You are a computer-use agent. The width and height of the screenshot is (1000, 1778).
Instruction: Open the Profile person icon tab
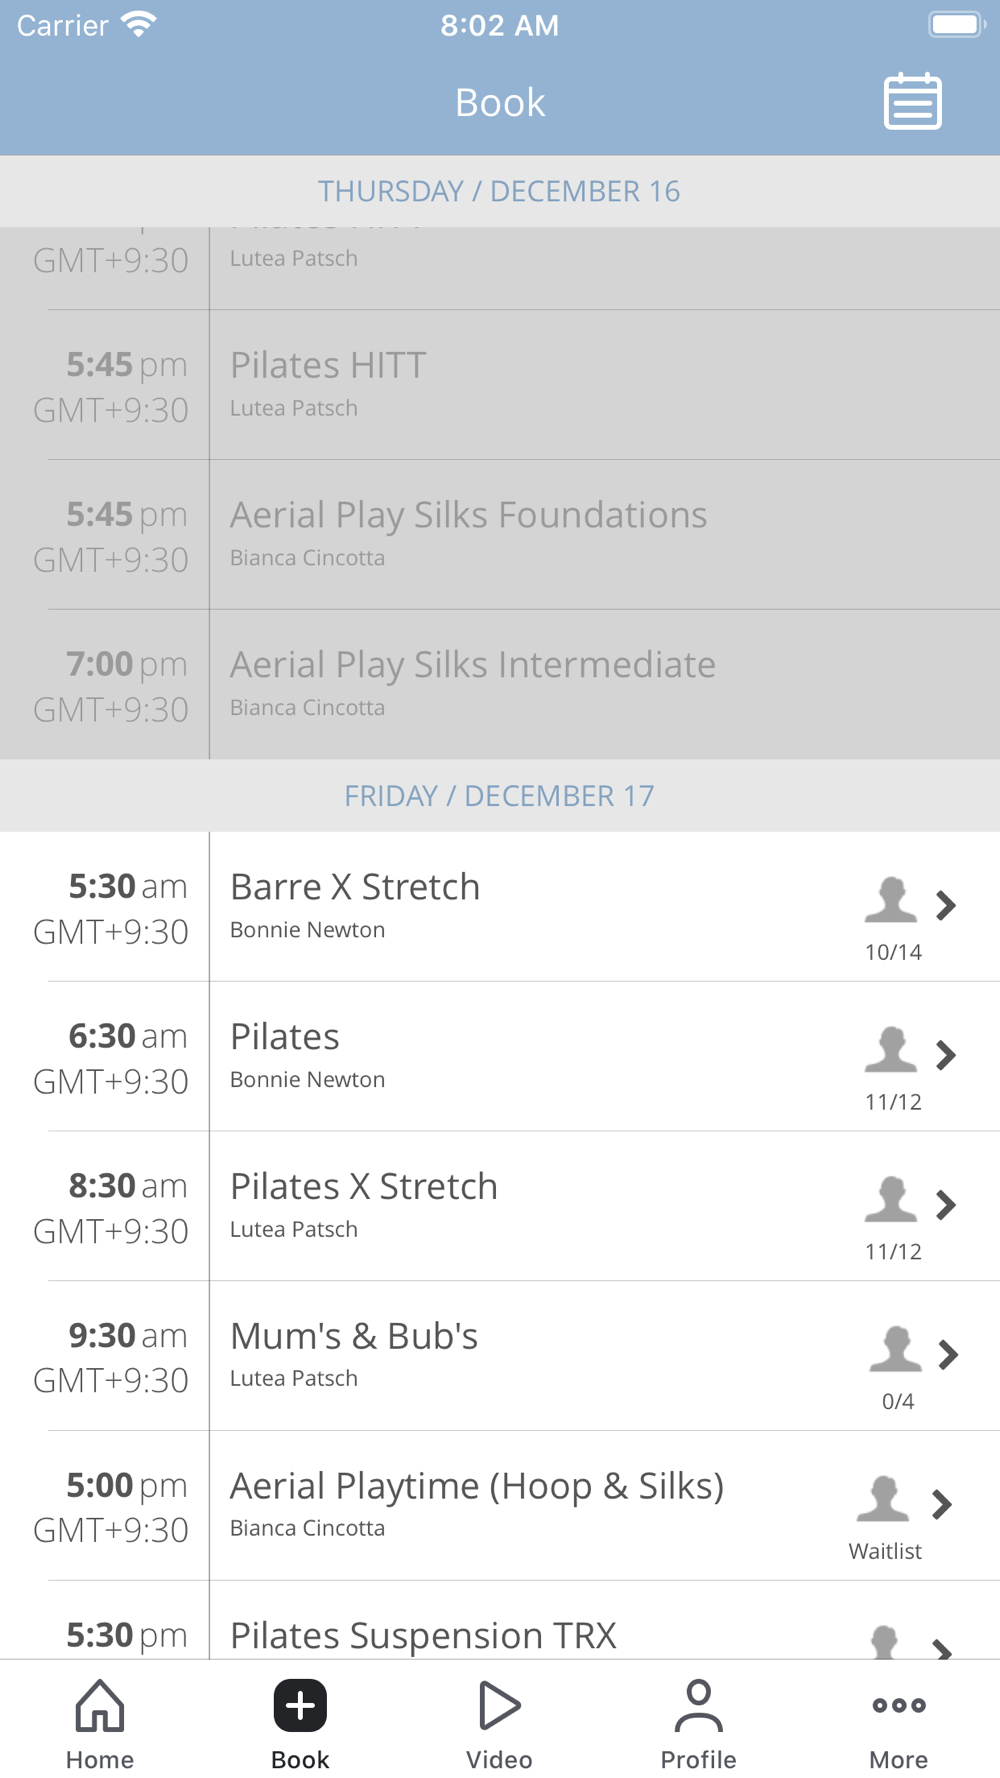698,1705
